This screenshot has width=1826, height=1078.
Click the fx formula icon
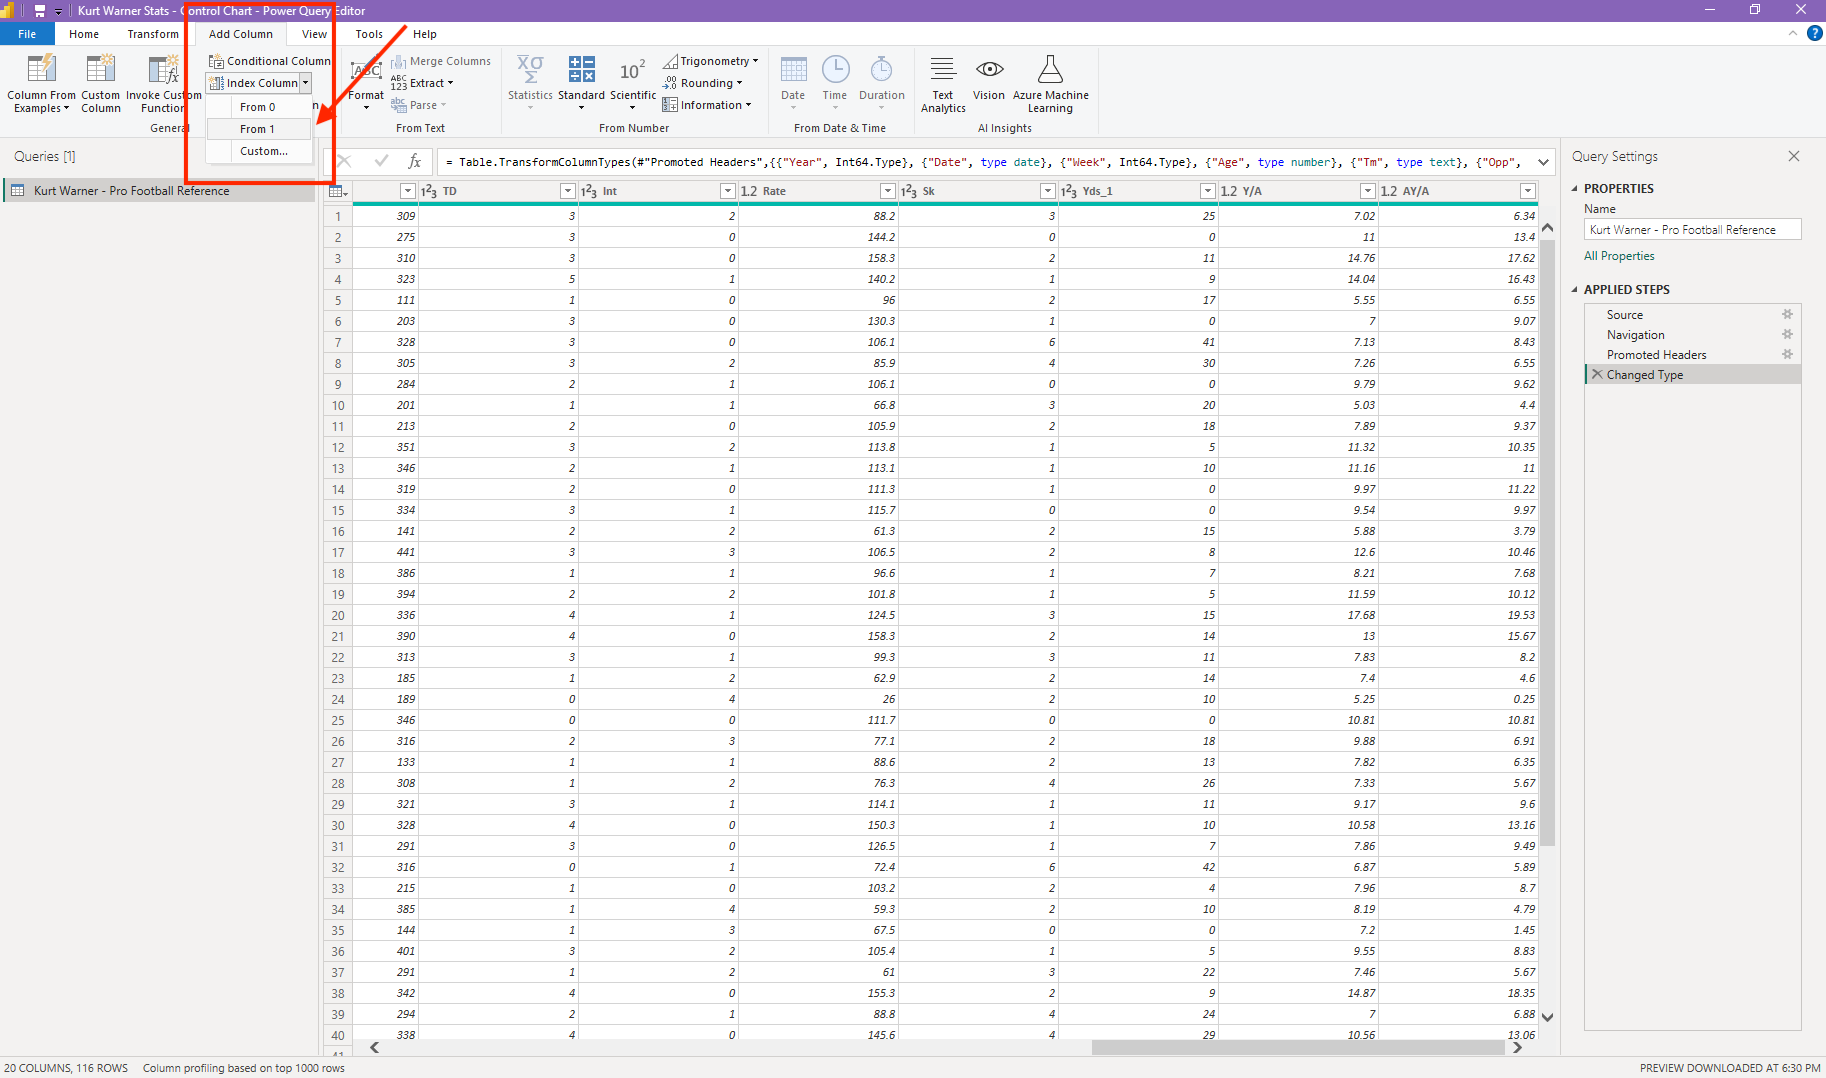pos(414,161)
